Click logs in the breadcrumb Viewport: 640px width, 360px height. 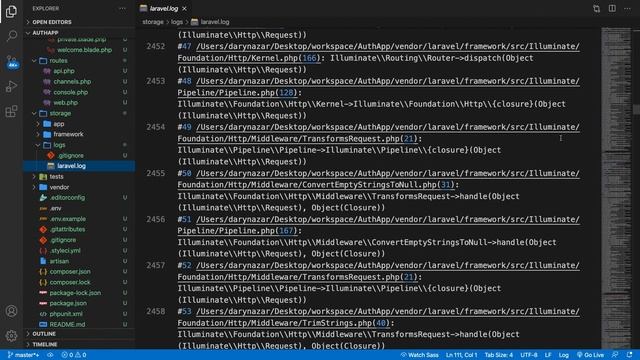177,22
